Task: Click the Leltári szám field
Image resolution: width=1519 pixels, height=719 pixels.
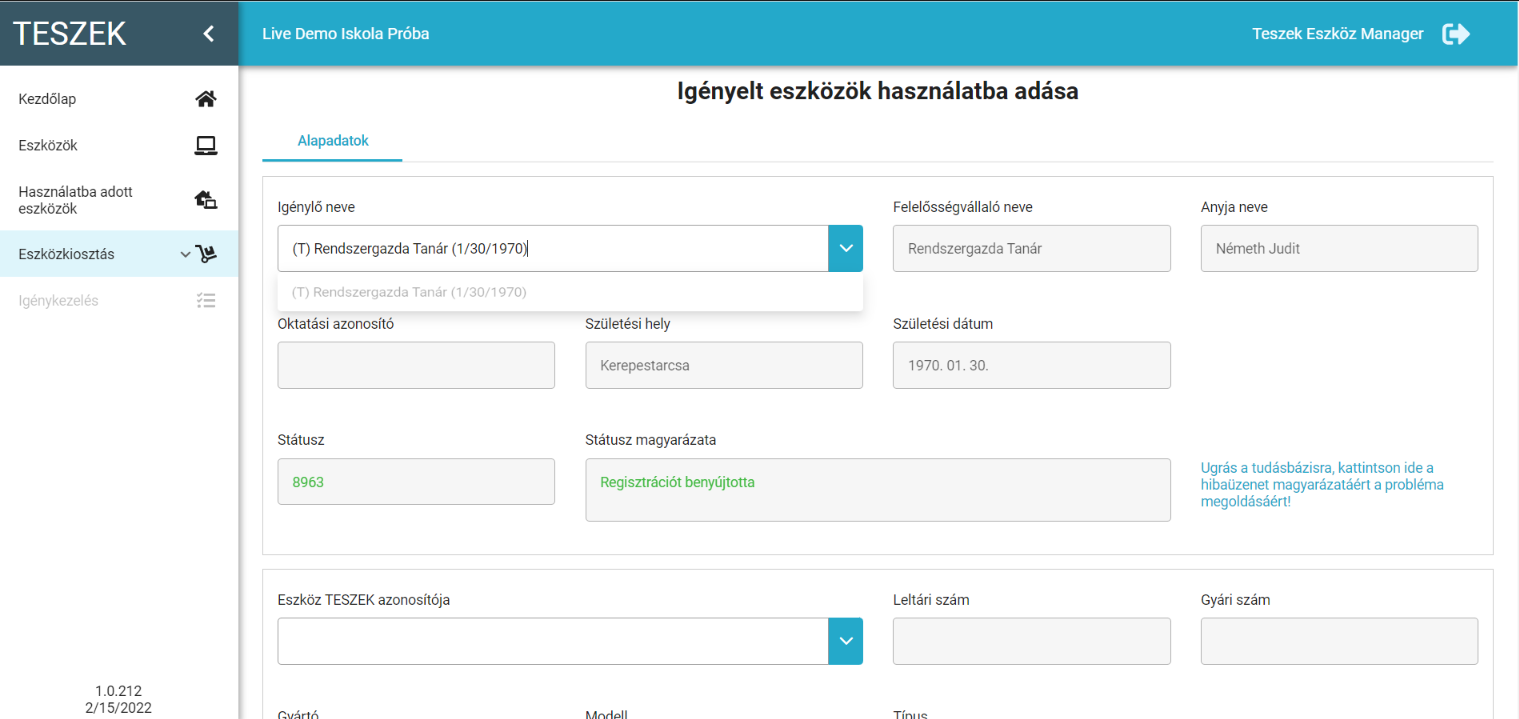Action: [x=1032, y=641]
